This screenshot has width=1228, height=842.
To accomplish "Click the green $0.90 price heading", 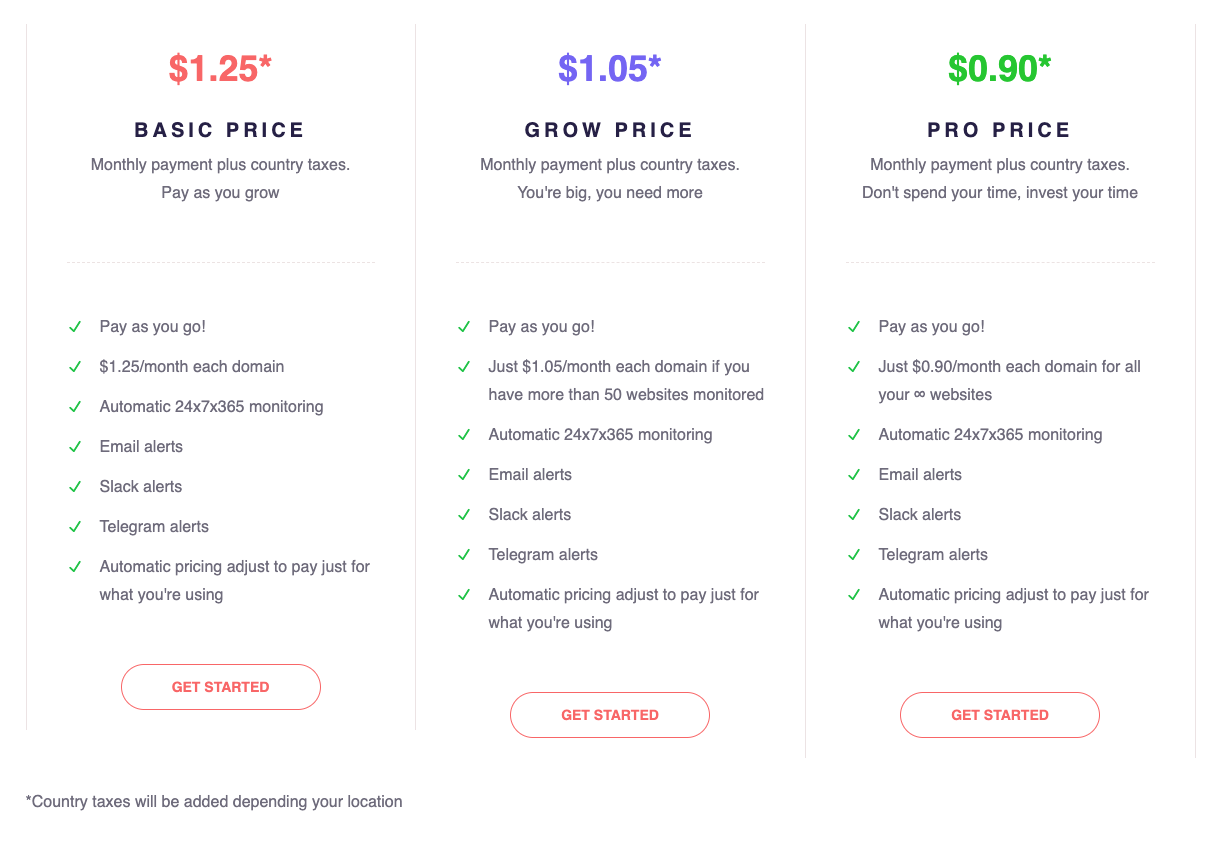I will point(999,68).
